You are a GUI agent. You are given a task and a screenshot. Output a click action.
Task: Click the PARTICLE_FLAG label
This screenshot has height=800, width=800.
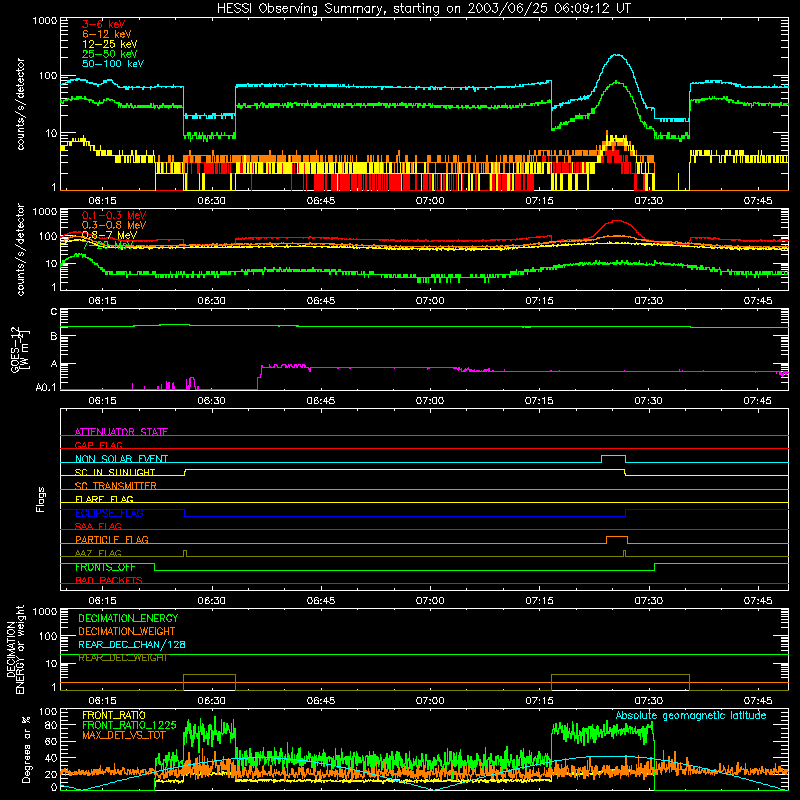pyautogui.click(x=112, y=539)
